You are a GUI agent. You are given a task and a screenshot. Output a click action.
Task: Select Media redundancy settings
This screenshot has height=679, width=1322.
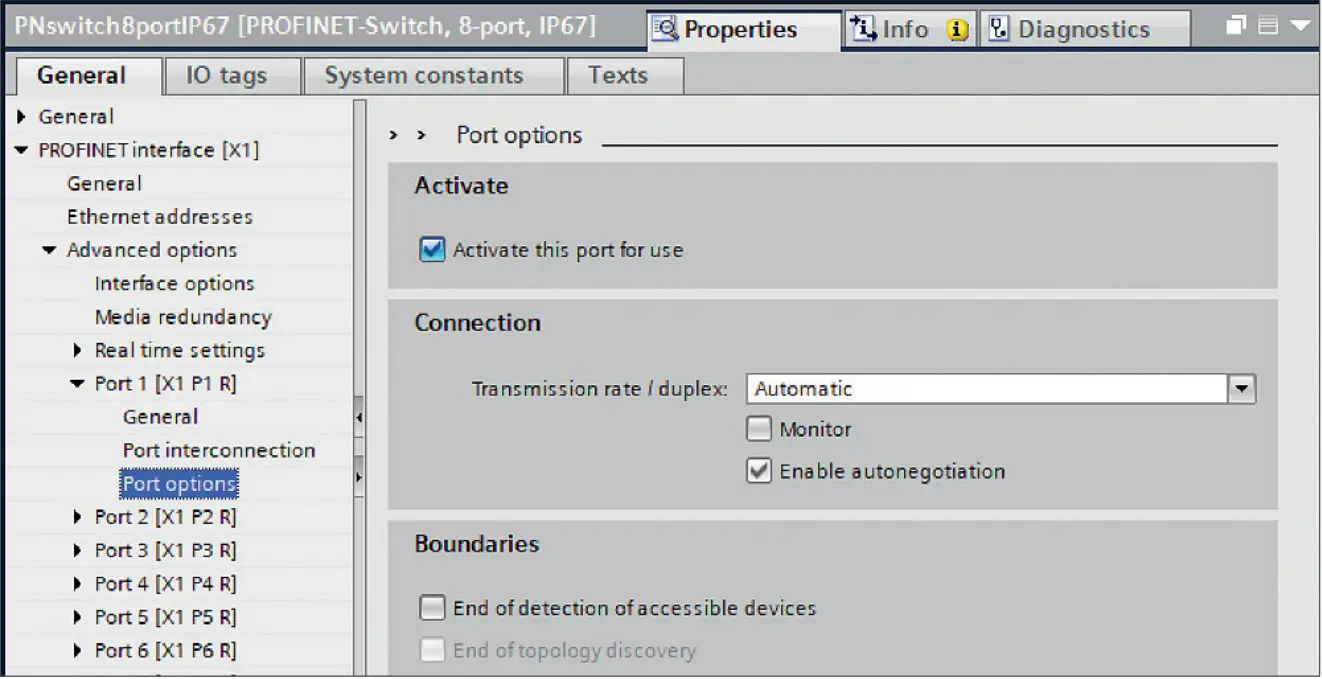(x=183, y=316)
